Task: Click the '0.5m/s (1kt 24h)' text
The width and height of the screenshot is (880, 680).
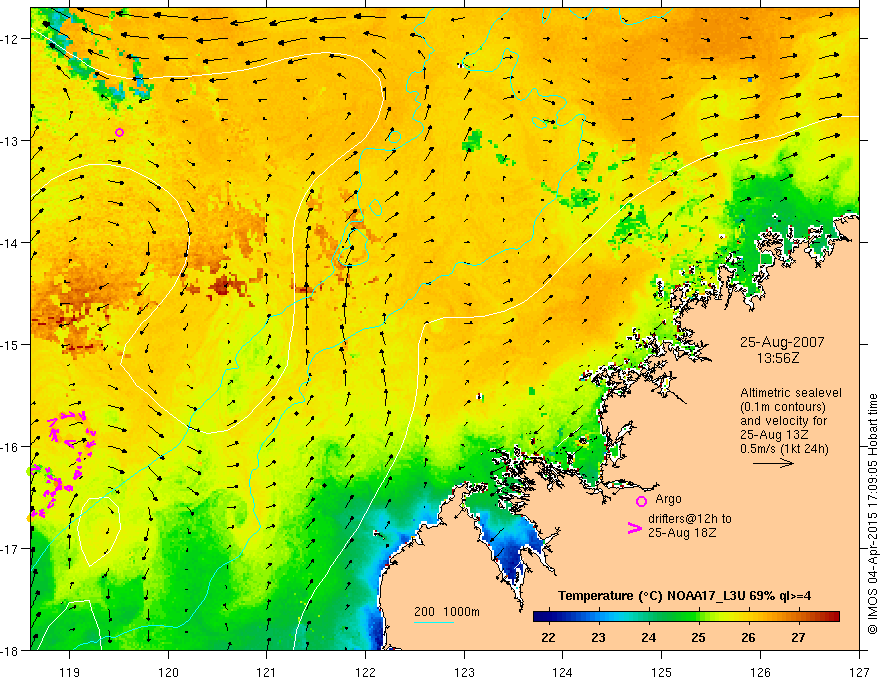Action: pos(784,448)
